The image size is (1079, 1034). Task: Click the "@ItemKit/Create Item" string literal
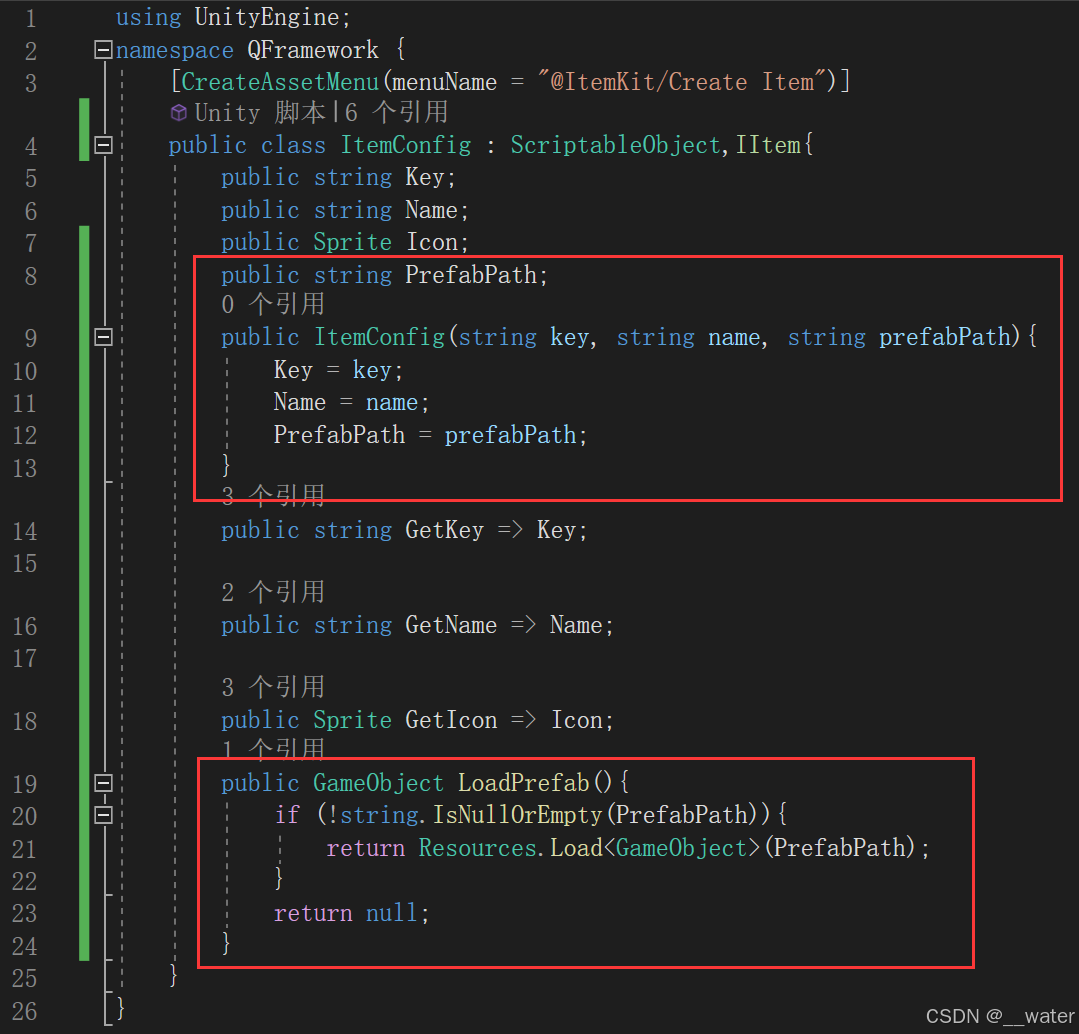click(x=682, y=82)
